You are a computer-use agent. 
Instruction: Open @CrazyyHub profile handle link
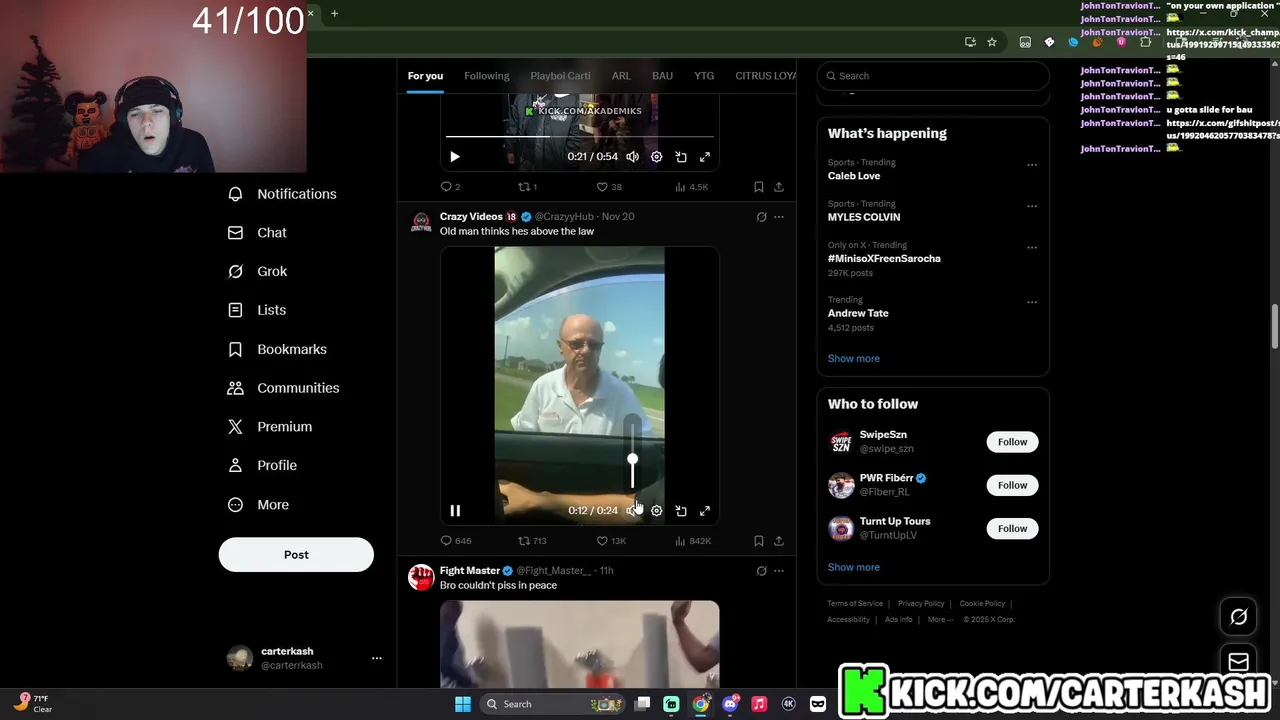pyautogui.click(x=564, y=217)
